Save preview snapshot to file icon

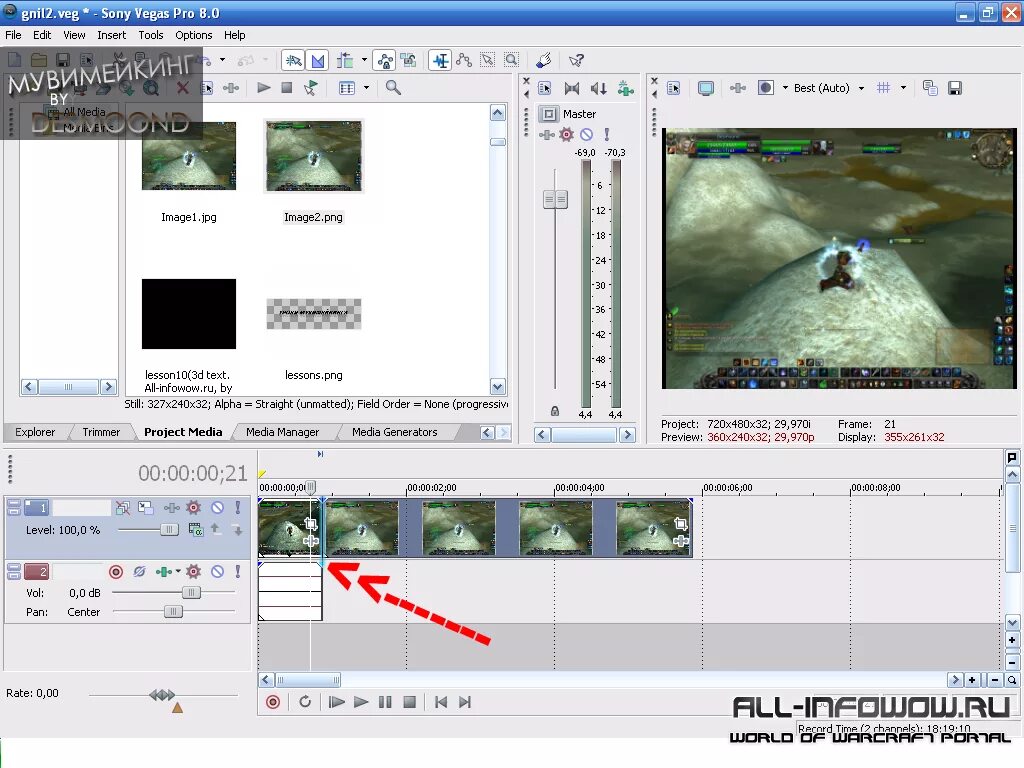[955, 88]
